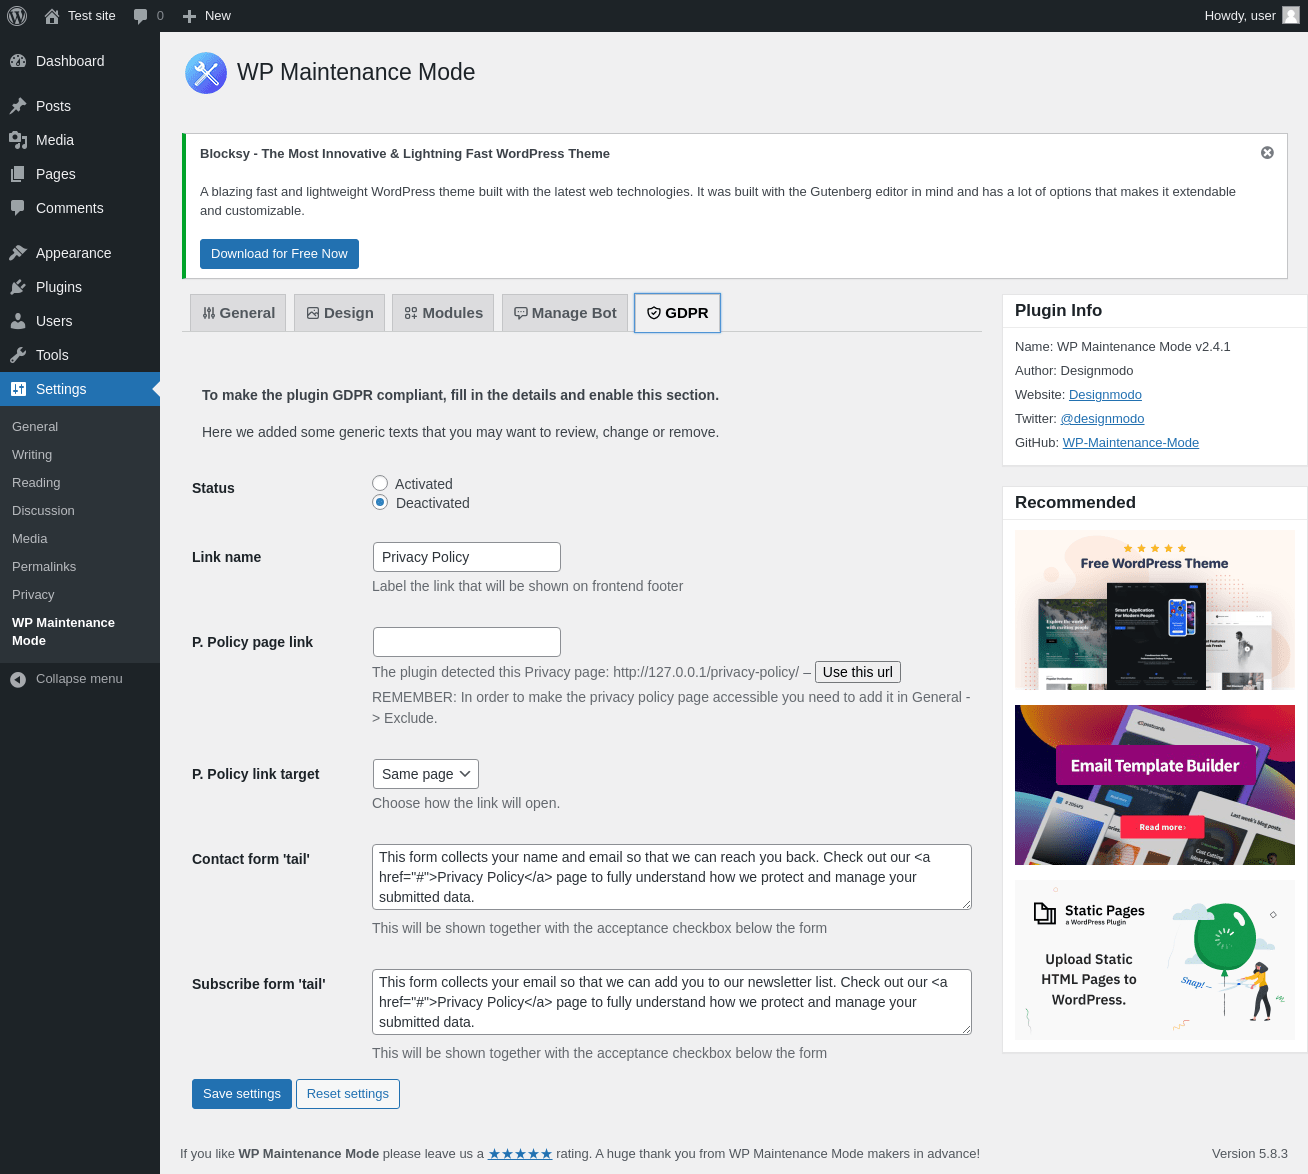Click the WordPress logo in admin bar
1308x1174 pixels.
tap(17, 16)
